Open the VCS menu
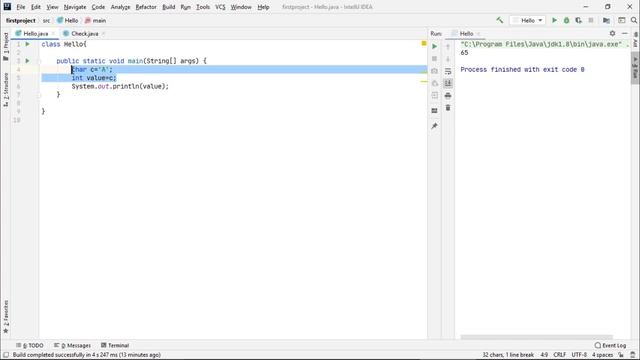640x360 pixels. tap(220, 7)
